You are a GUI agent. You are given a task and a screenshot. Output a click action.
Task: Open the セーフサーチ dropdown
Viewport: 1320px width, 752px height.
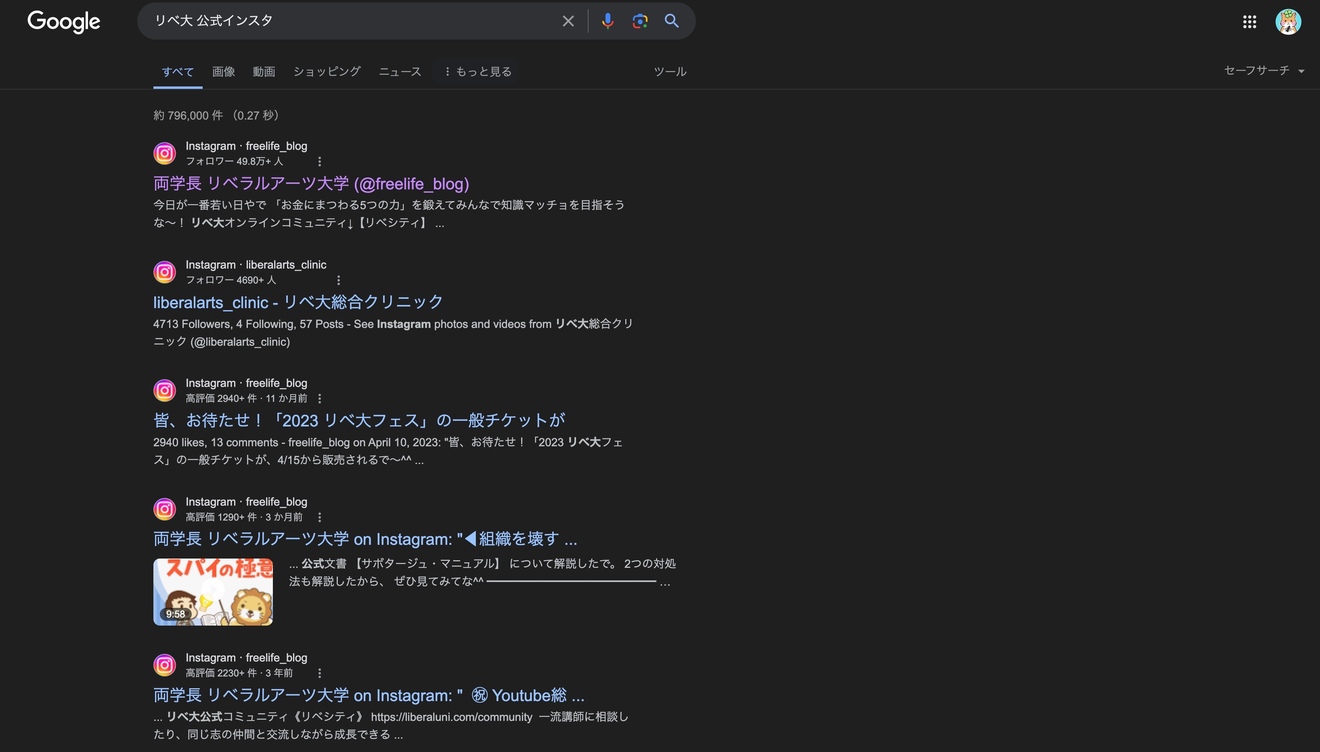(x=1265, y=71)
